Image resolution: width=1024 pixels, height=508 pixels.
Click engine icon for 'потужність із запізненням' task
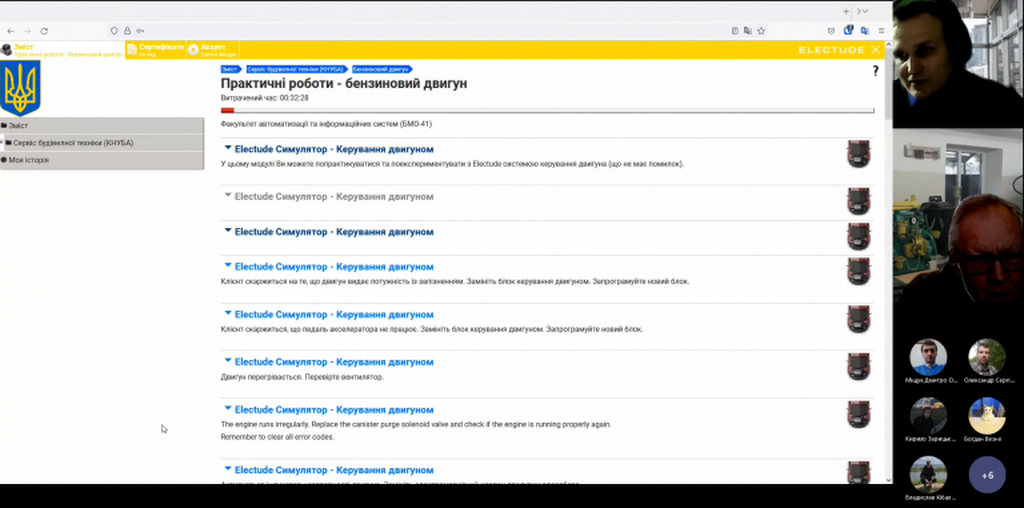859,271
